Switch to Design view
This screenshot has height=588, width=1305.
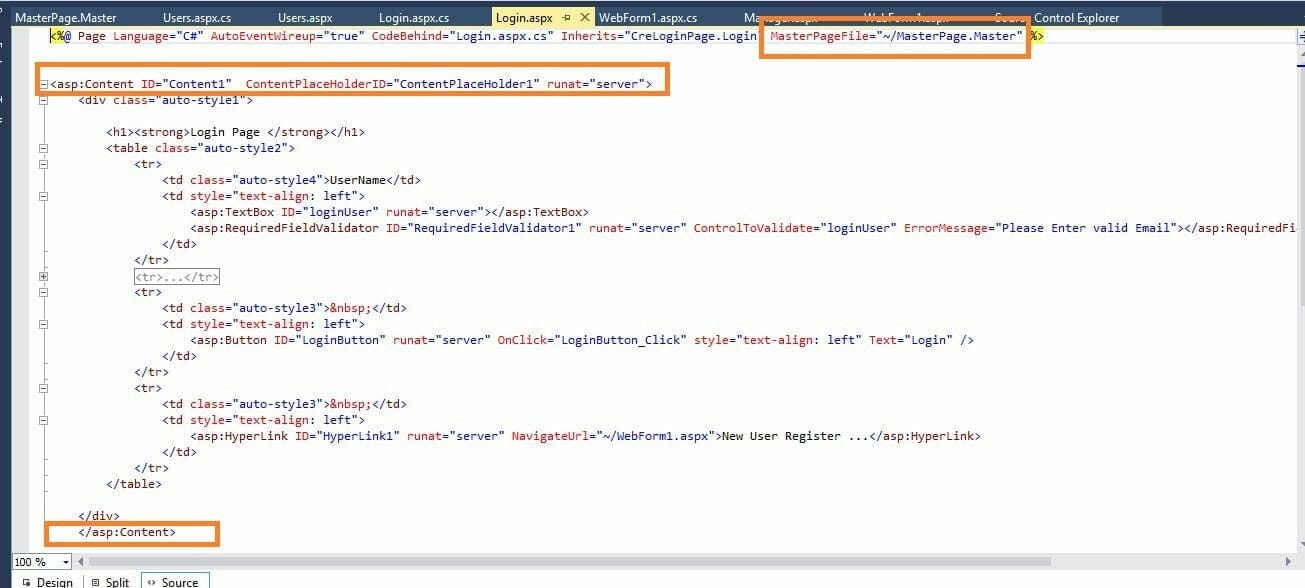point(47,581)
